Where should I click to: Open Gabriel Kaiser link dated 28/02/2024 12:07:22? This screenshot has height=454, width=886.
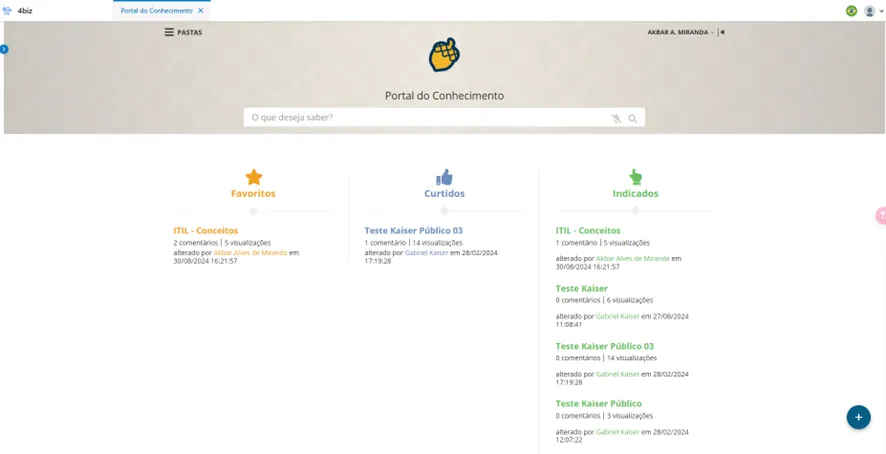(x=618, y=432)
